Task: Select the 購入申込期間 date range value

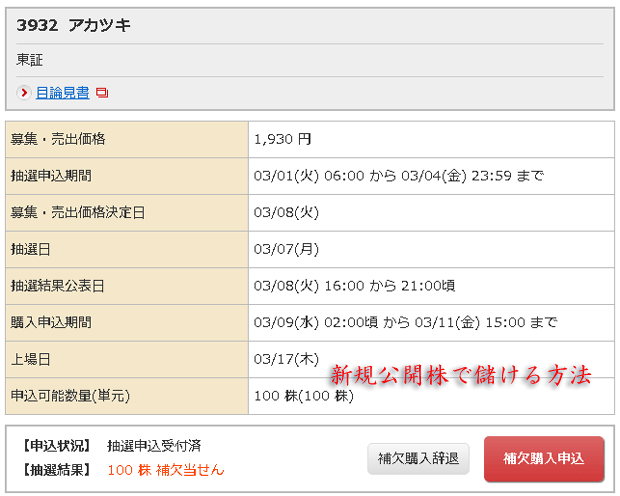Action: pyautogui.click(x=406, y=322)
